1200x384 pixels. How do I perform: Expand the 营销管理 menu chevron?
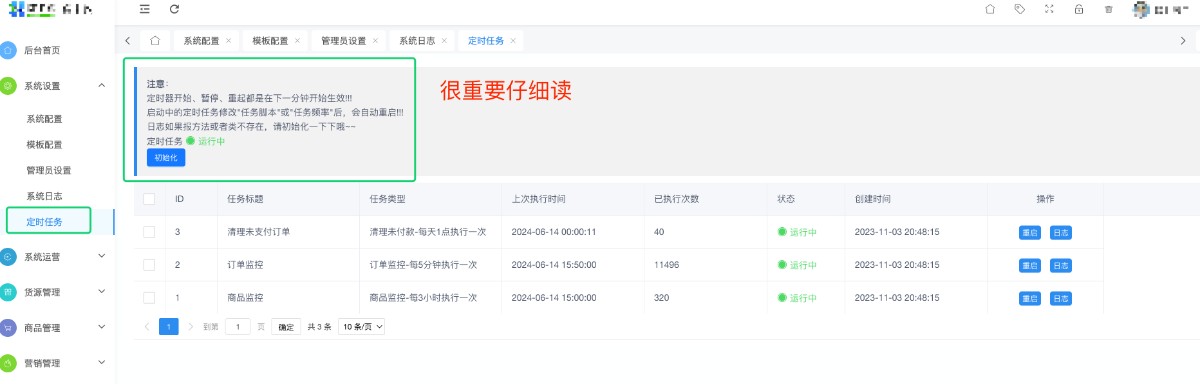tap(102, 363)
